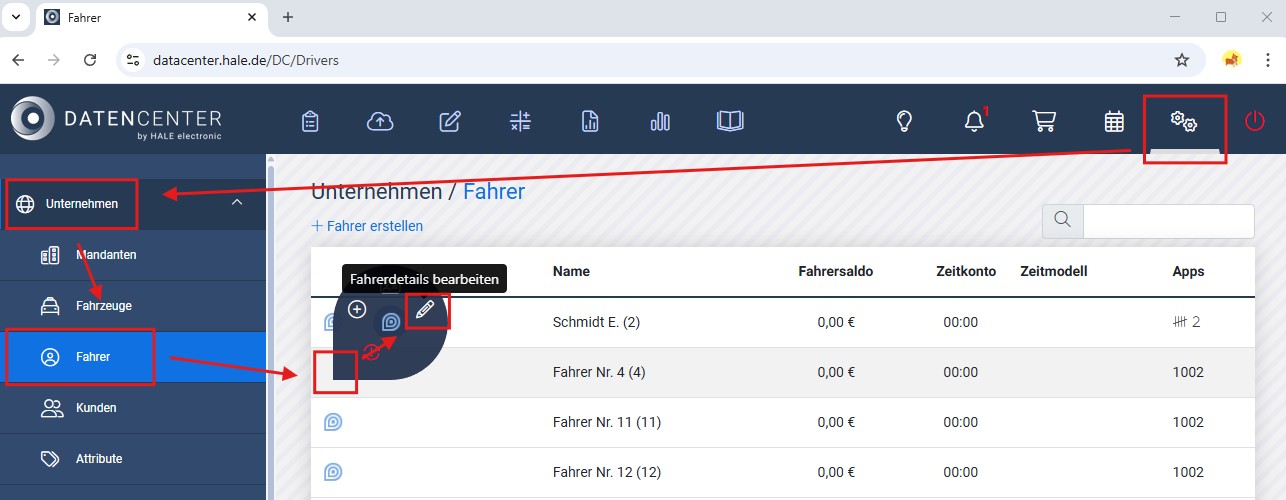Select Fahrer in sidebar
Image resolution: width=1286 pixels, height=500 pixels.
coord(132,357)
